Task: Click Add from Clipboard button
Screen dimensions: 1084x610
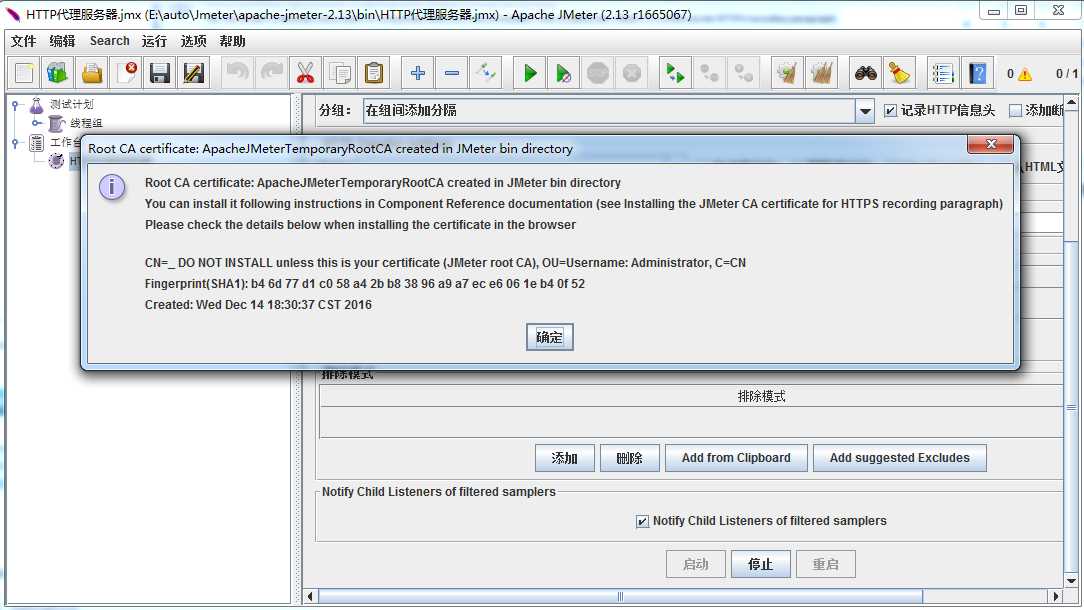Action: point(736,458)
